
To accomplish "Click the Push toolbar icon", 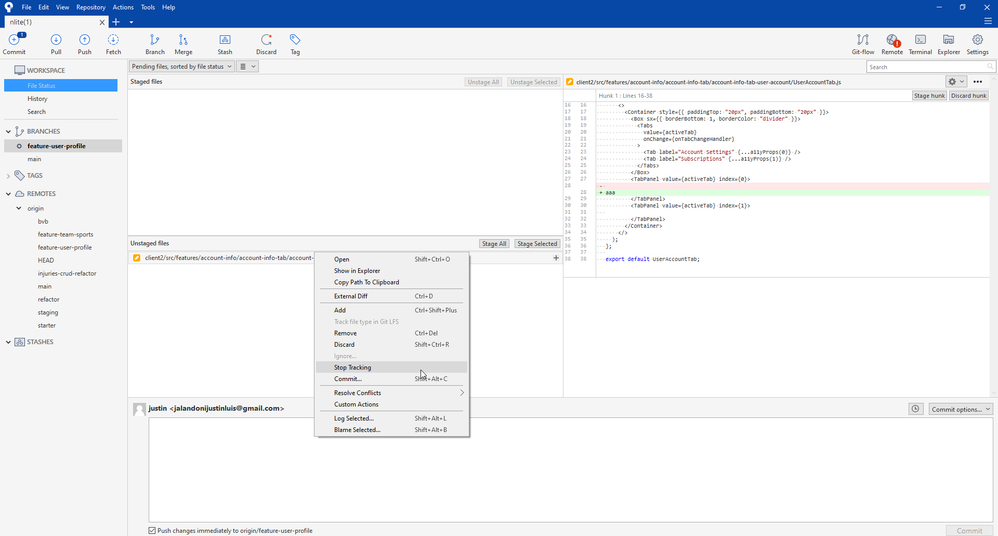I will pyautogui.click(x=85, y=44).
